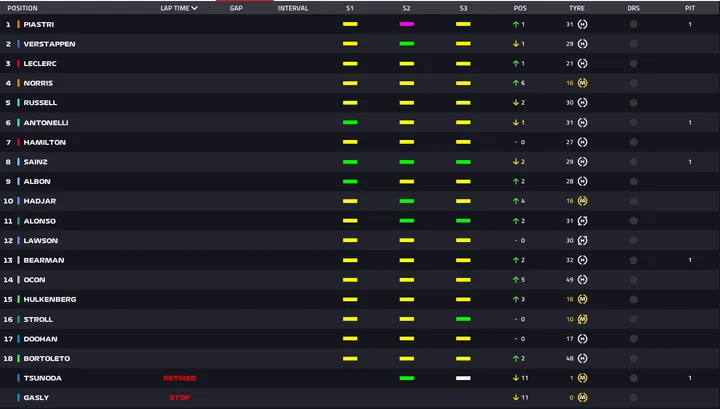The width and height of the screenshot is (720, 409).
Task: Click Bortoleto's green up arrow
Action: coord(516,359)
